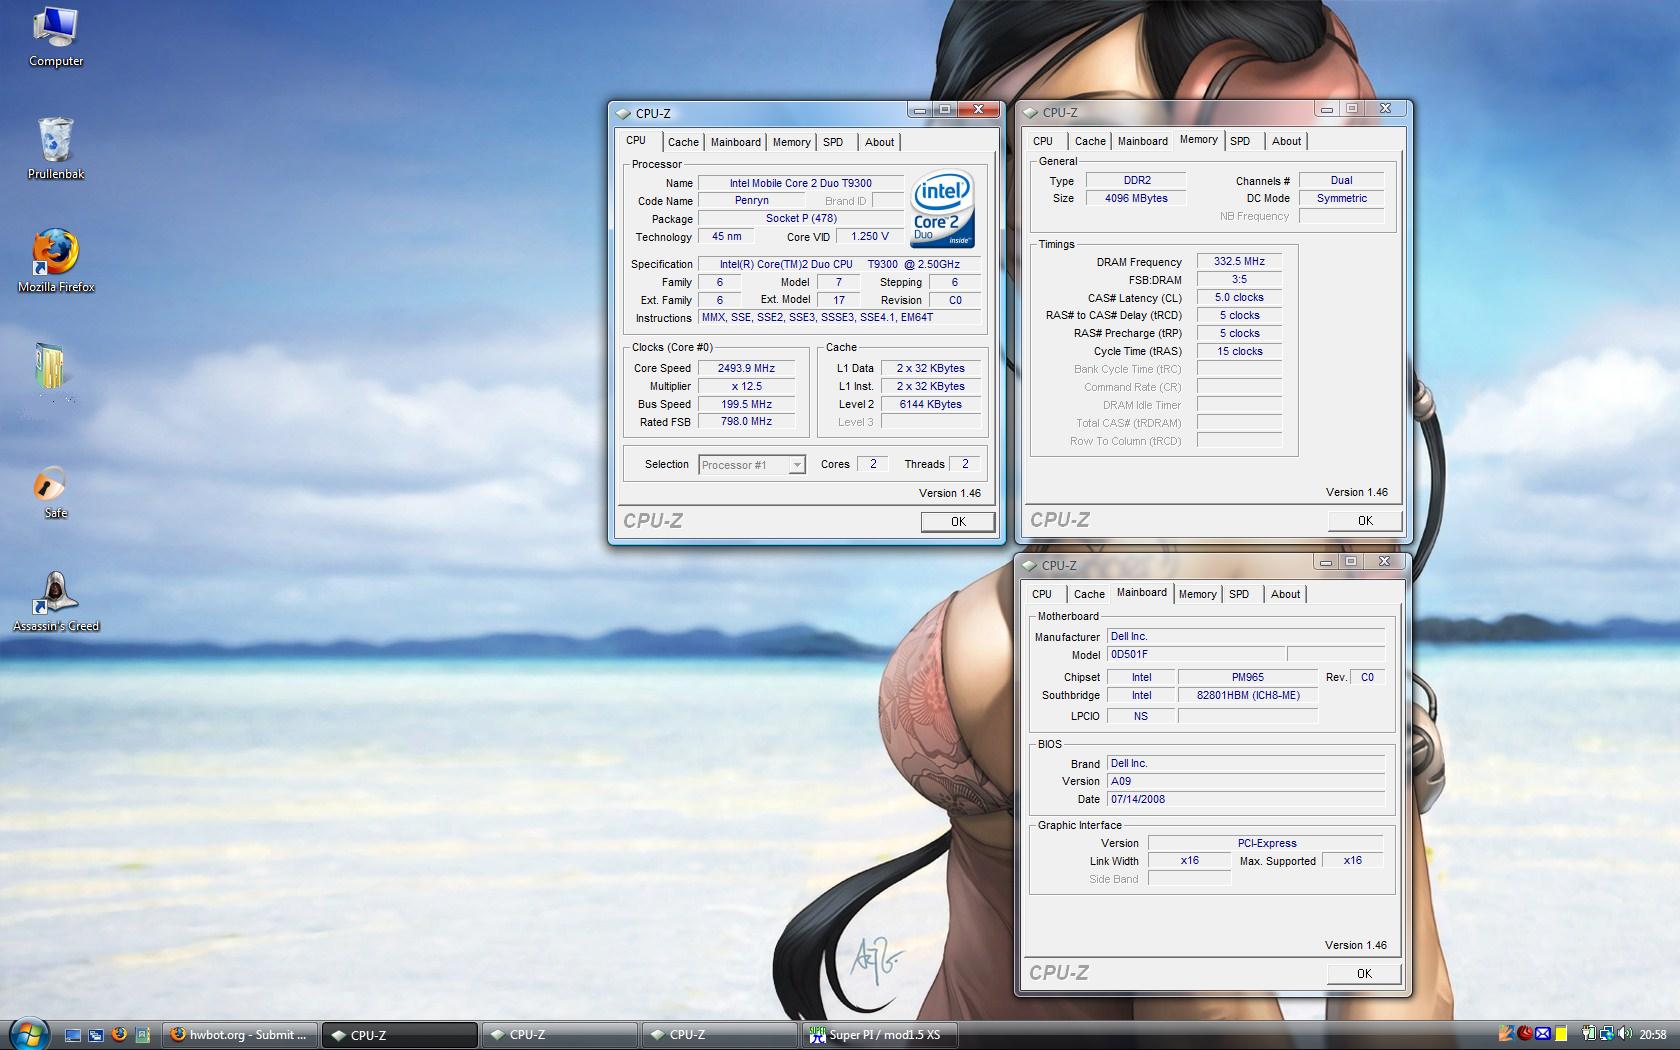The image size is (1680, 1050).
Task: Click the Rated FSB value 798.0 MHz
Action: (x=746, y=422)
